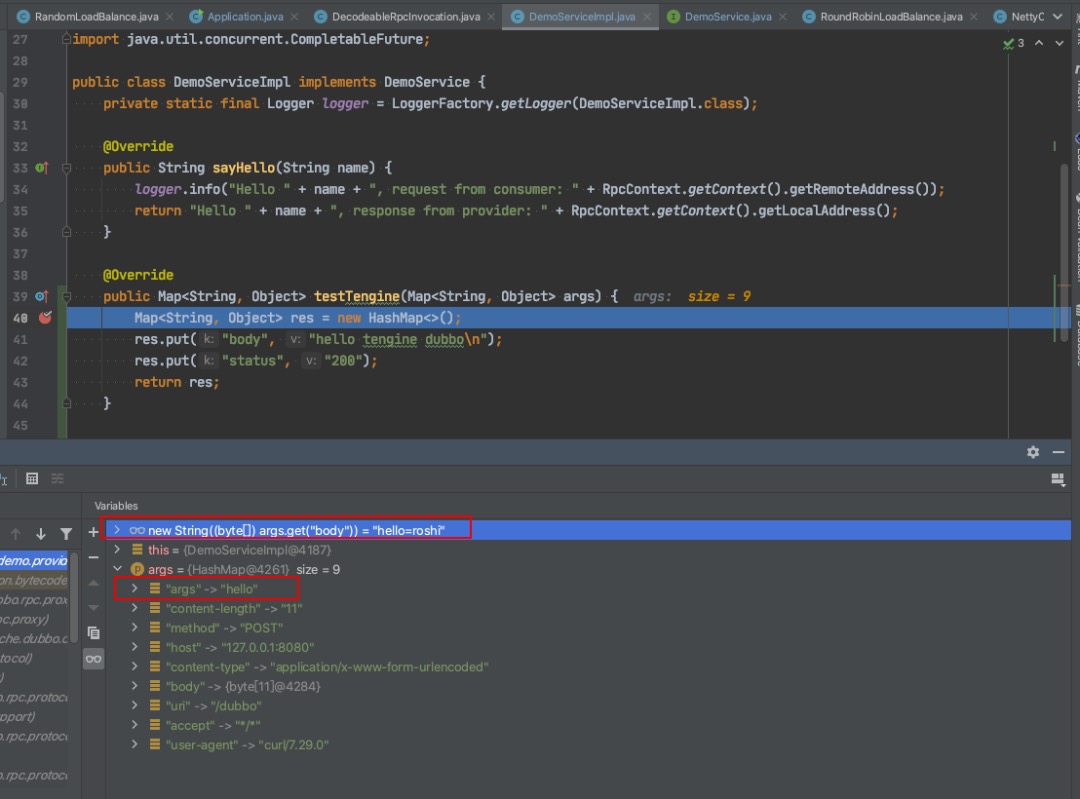The height and width of the screenshot is (799, 1080).
Task: Click the remove watch minus icon
Action: pos(94,557)
